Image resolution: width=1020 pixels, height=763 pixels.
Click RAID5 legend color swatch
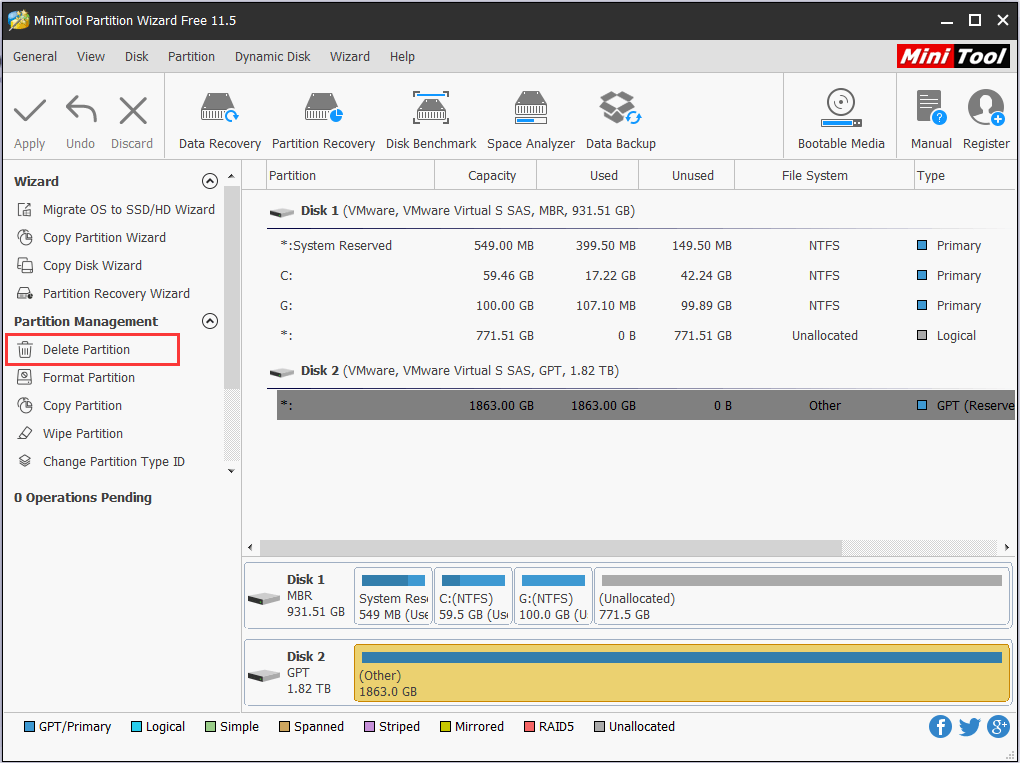(529, 727)
